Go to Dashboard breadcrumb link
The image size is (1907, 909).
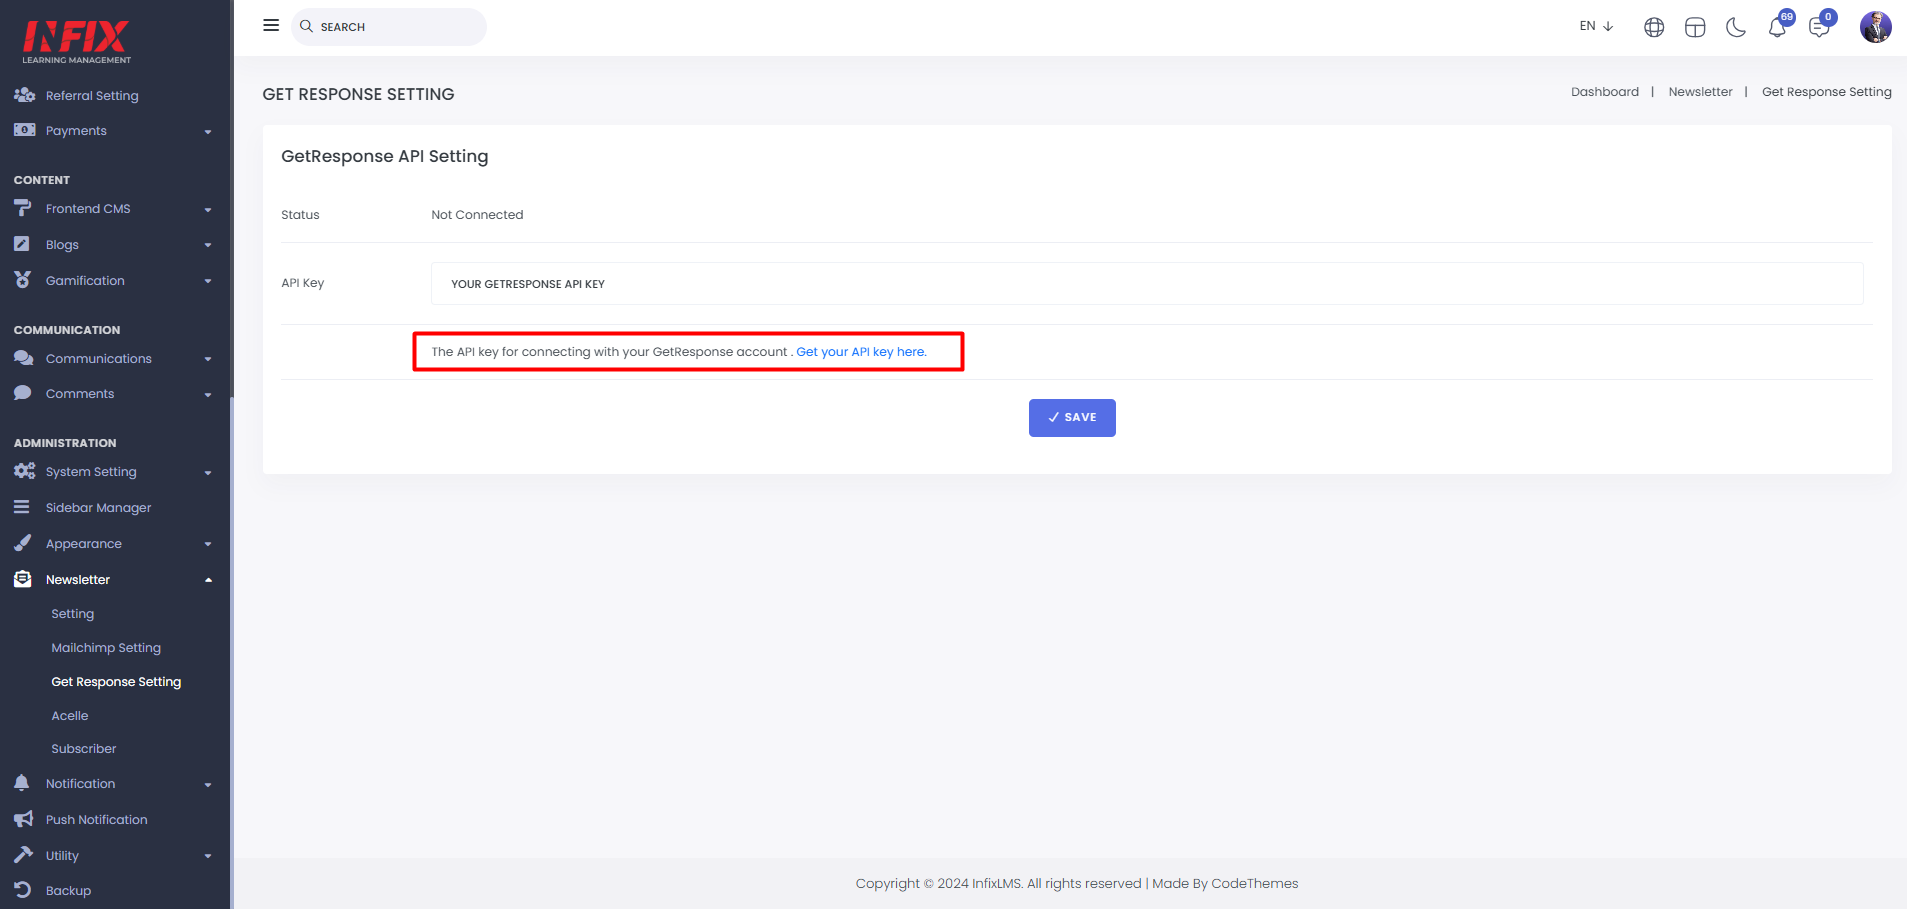(x=1605, y=92)
